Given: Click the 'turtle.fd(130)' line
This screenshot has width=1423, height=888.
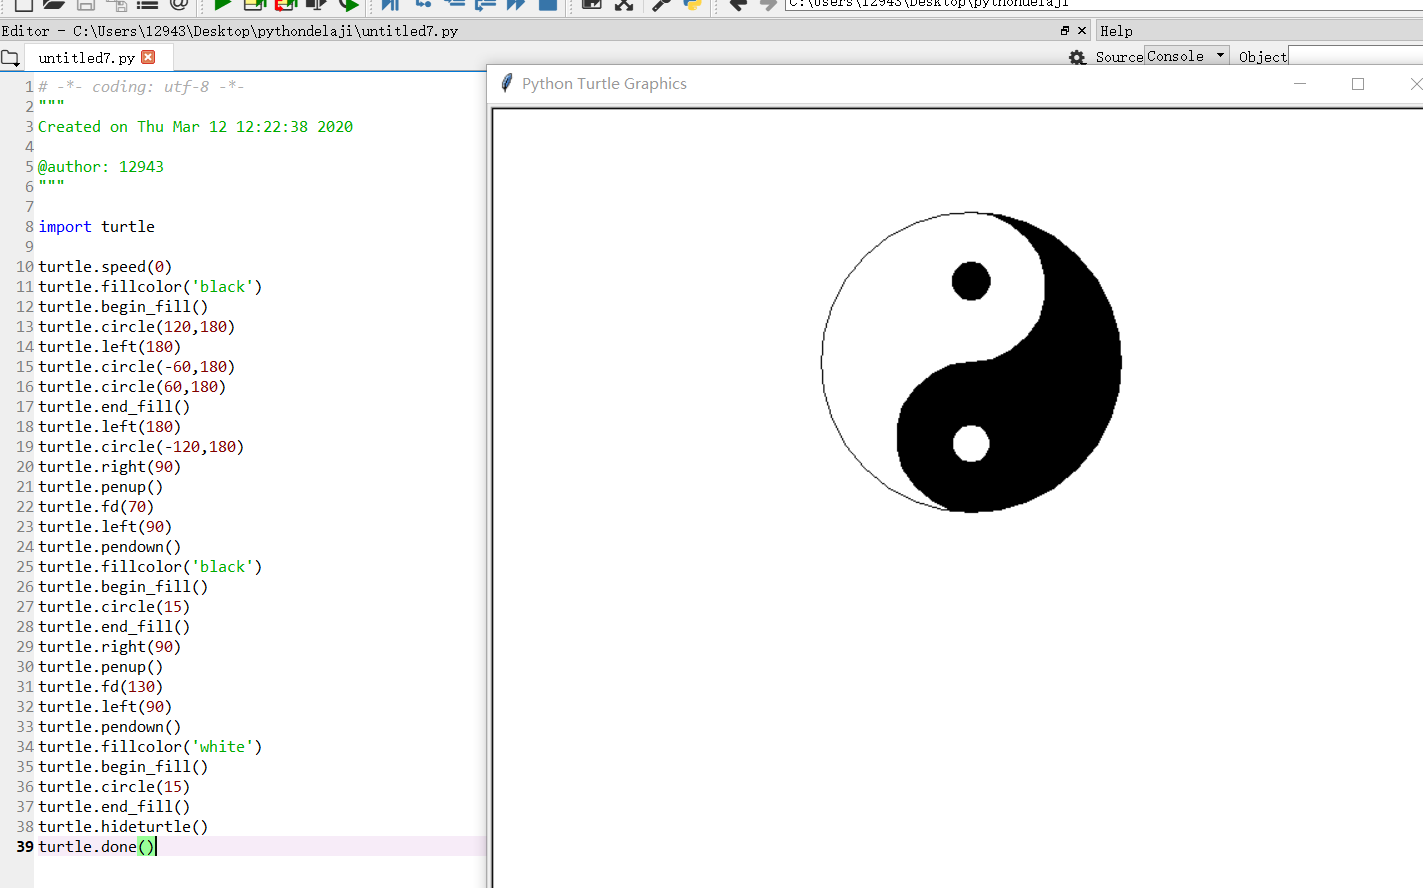Looking at the screenshot, I should pos(101,687).
